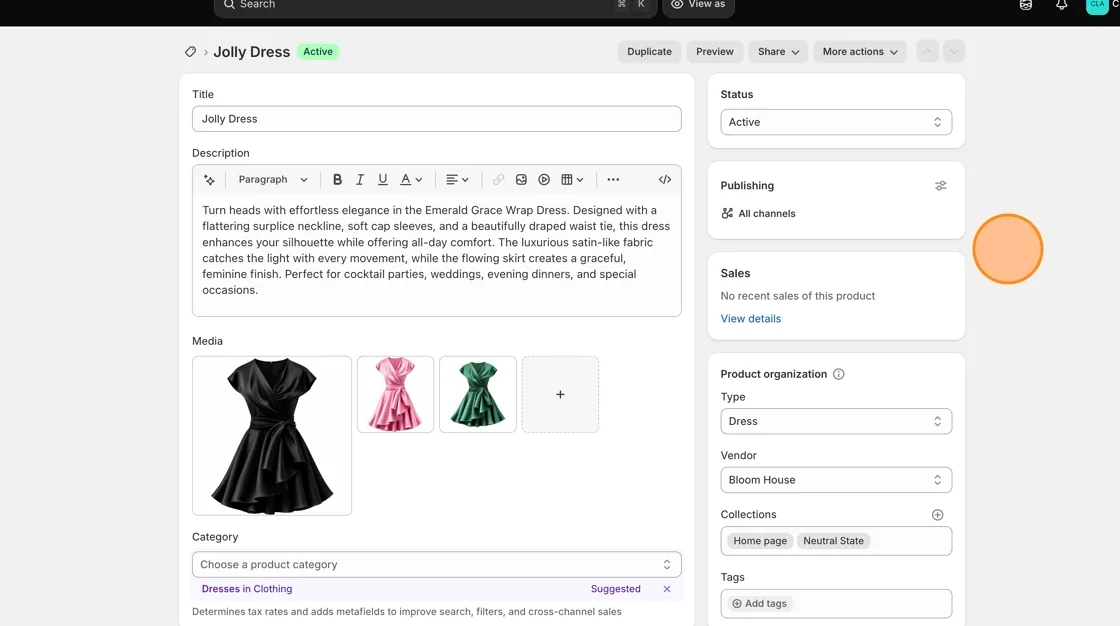The height and width of the screenshot is (626, 1120).
Task: Click the AI generate text sparkle icon
Action: coord(209,180)
